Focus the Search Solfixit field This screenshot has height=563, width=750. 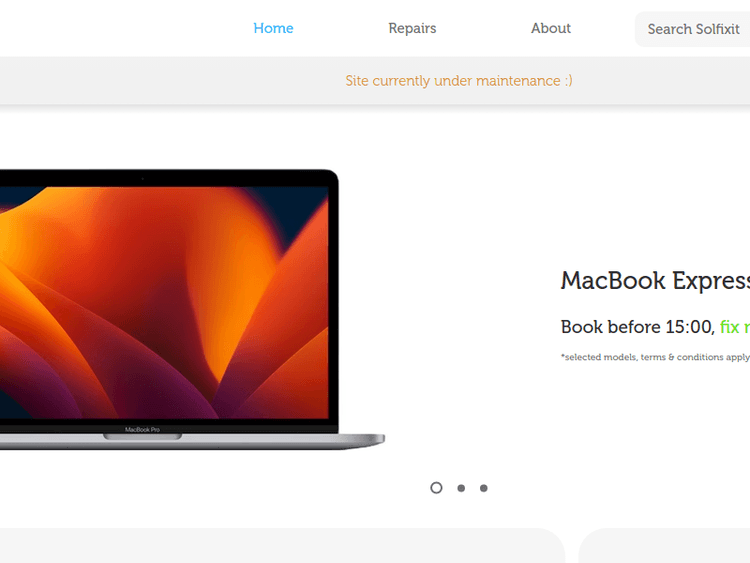pyautogui.click(x=693, y=29)
